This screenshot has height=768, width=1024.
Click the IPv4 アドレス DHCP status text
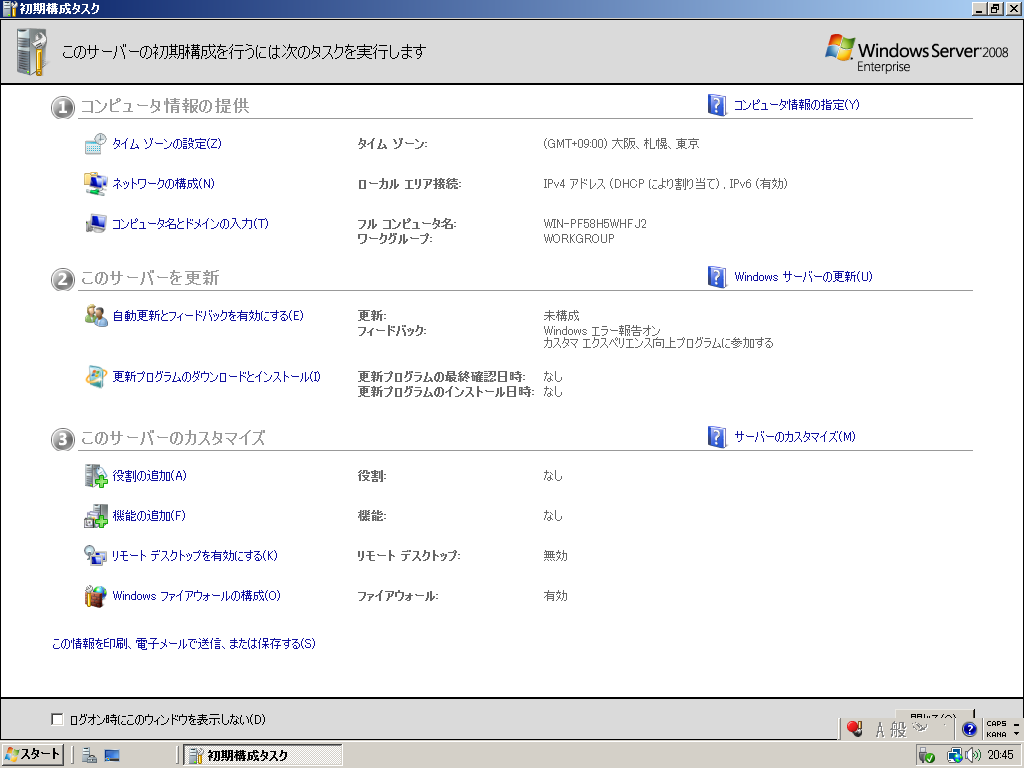(x=665, y=184)
